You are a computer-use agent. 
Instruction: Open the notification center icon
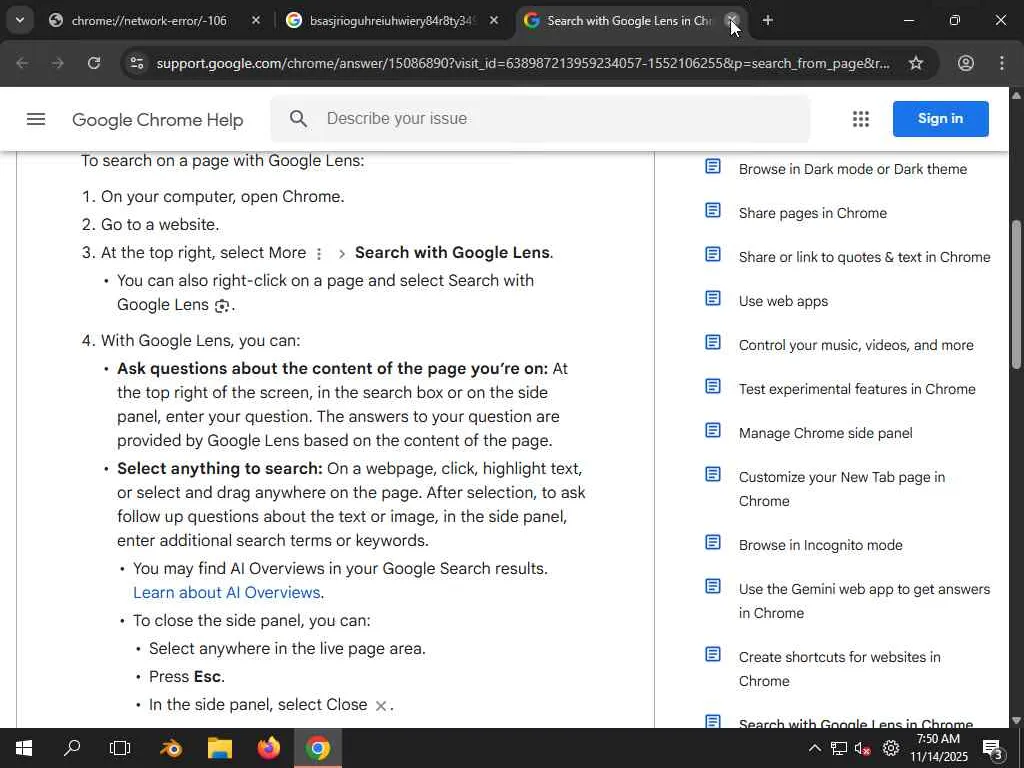point(992,748)
